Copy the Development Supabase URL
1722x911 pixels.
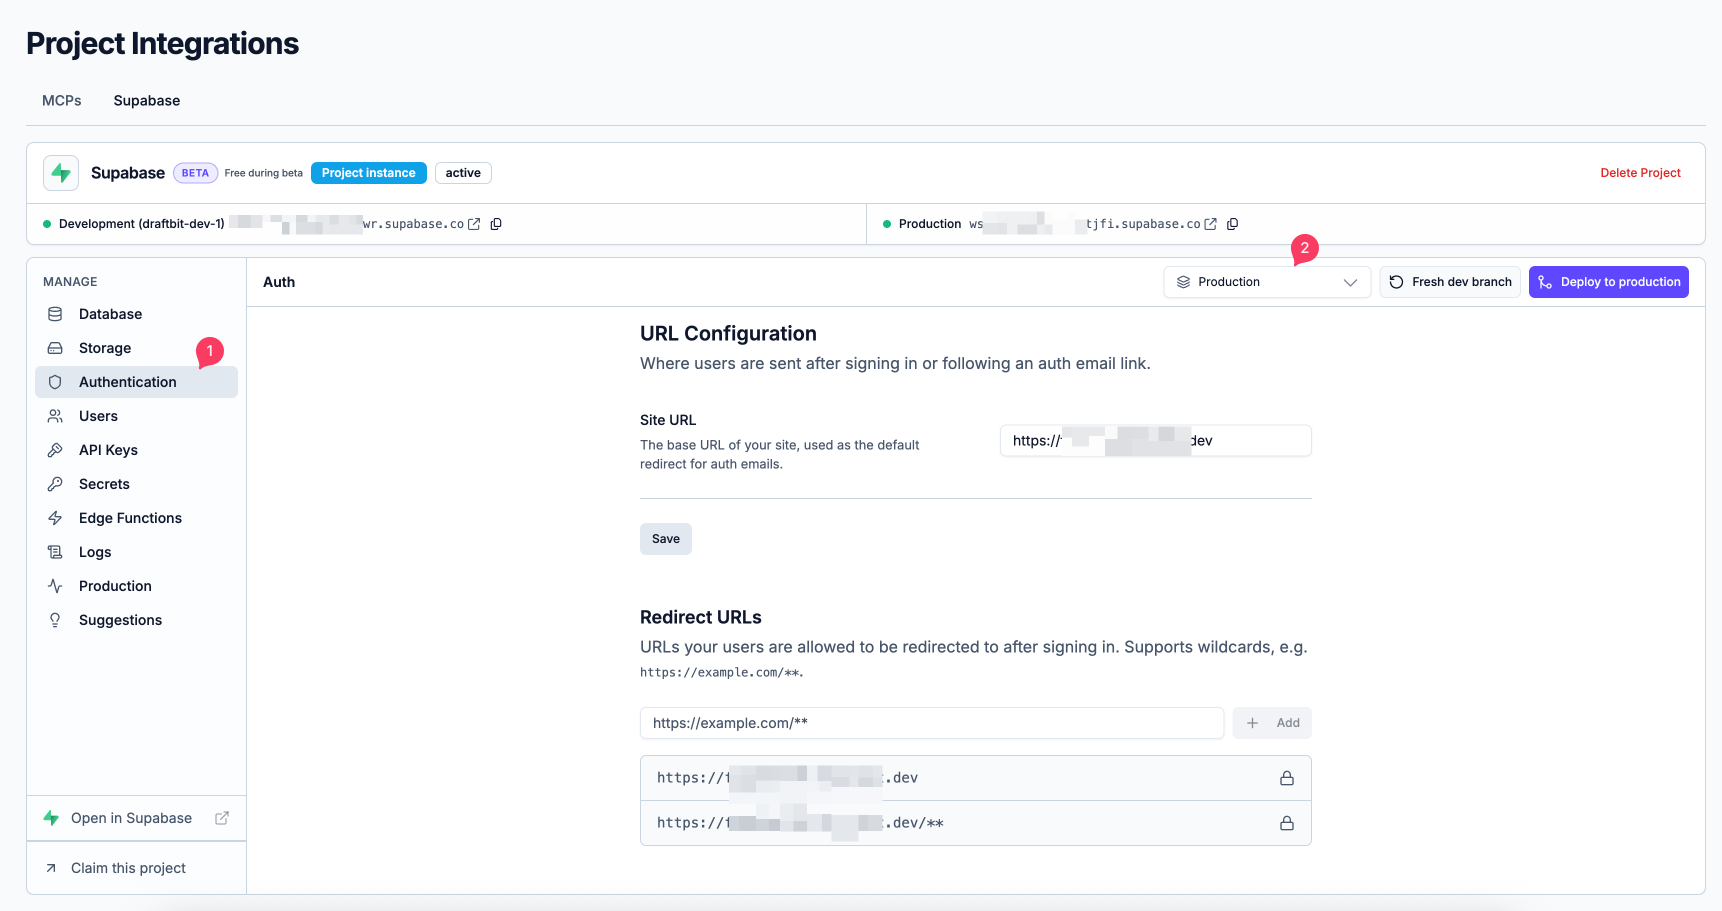click(496, 224)
